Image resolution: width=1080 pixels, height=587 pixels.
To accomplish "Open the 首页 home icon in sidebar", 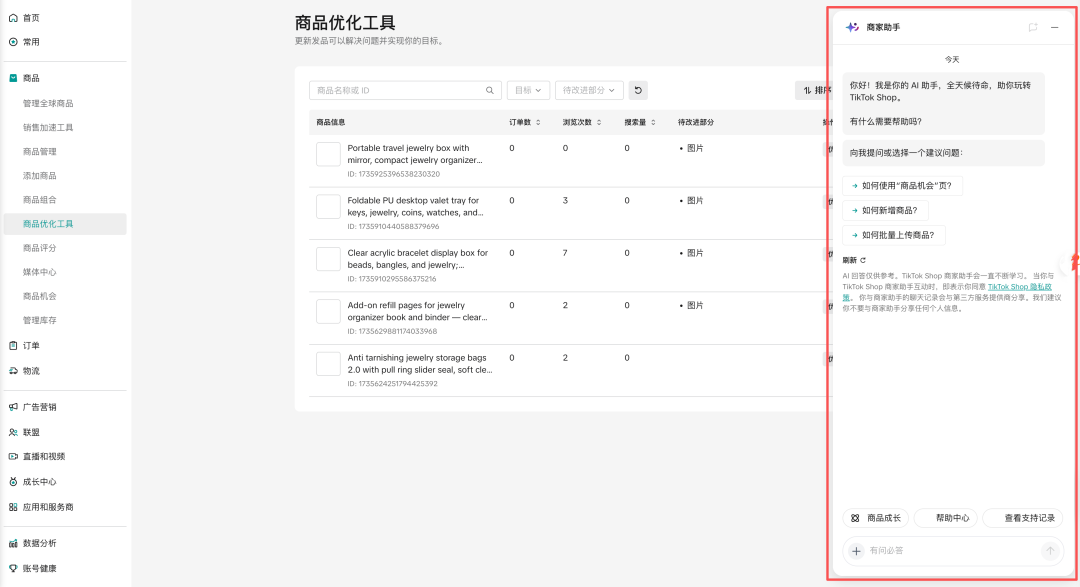I will click(13, 18).
